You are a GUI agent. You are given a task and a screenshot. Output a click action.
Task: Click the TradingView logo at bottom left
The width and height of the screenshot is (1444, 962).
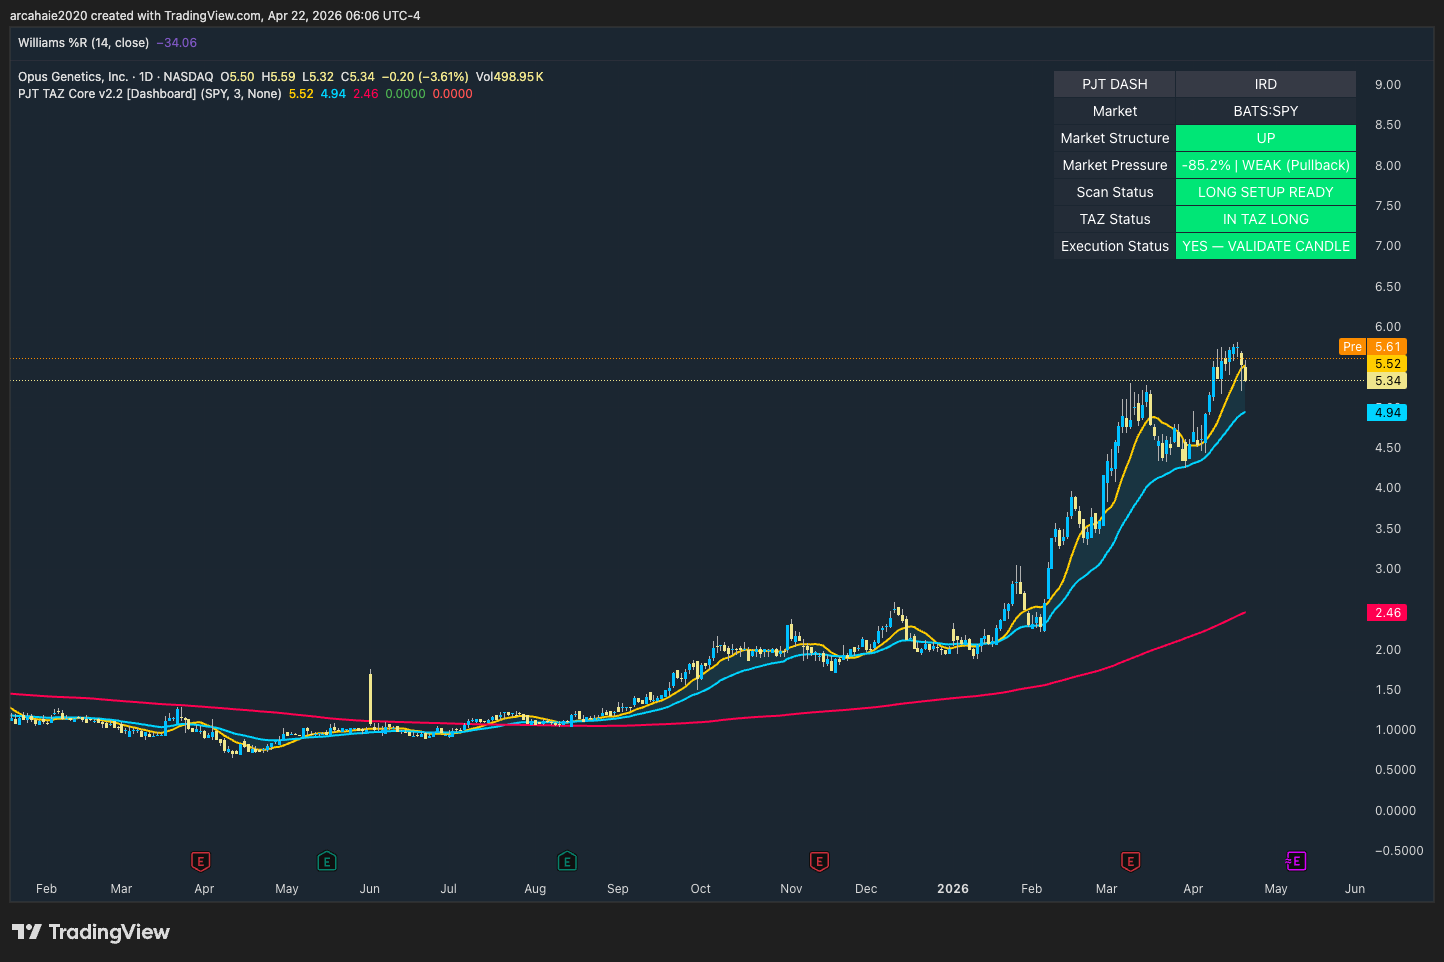(91, 932)
